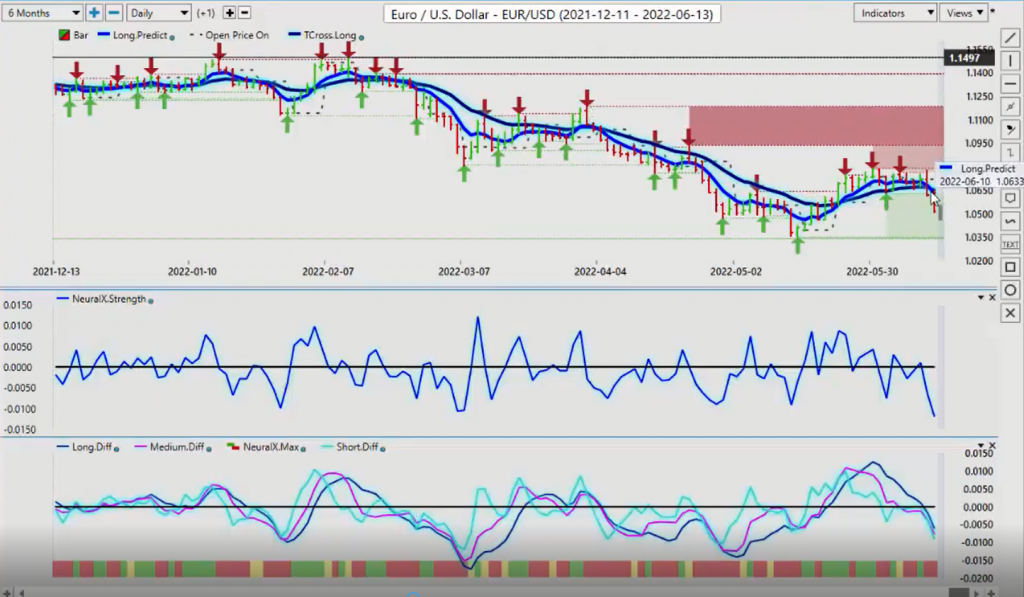
Task: Select the ellipse drawing tool
Action: tap(1010, 290)
